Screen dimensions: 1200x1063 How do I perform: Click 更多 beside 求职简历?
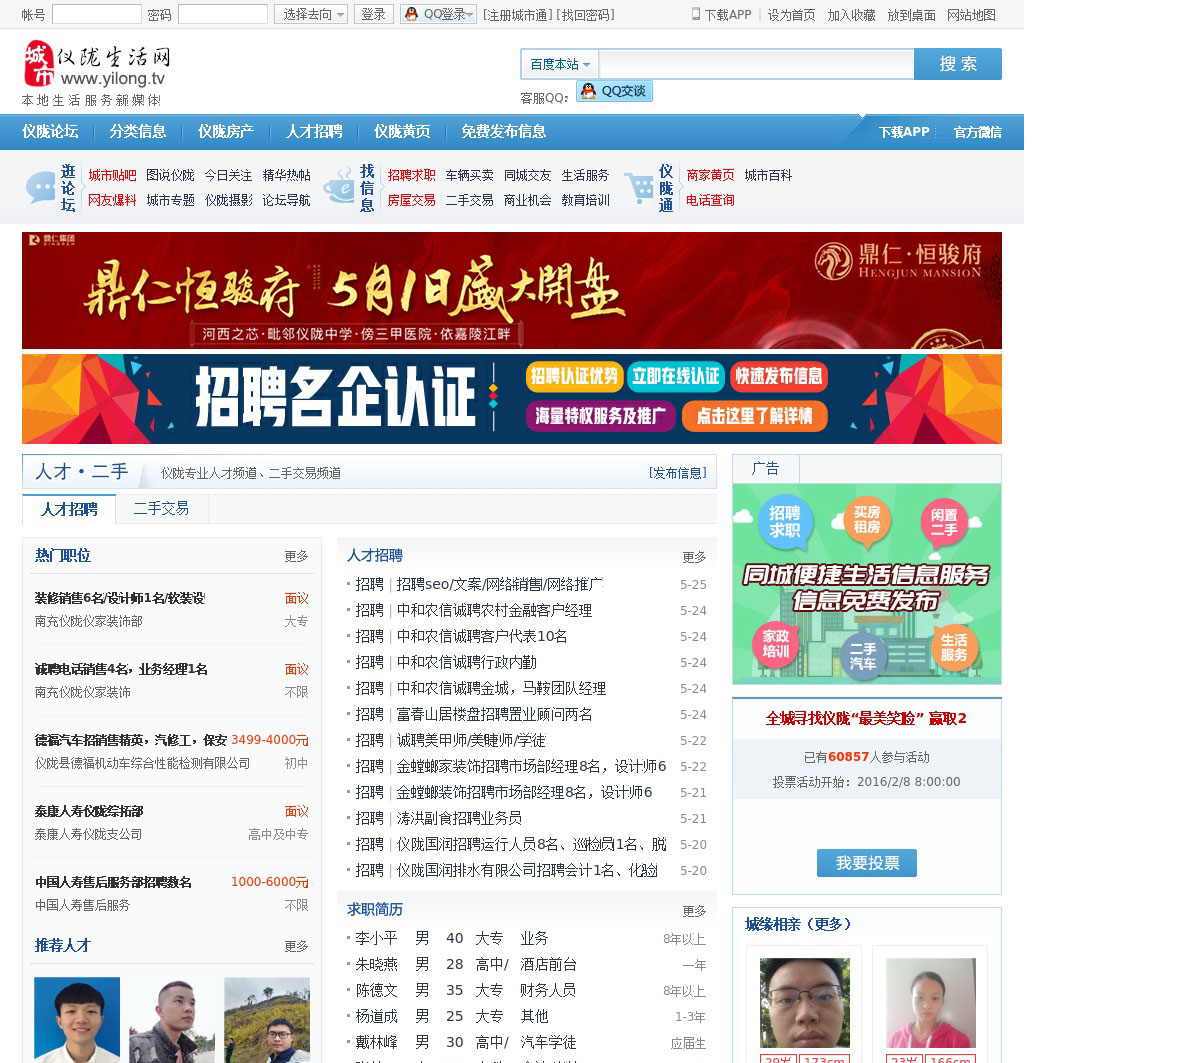(x=694, y=911)
